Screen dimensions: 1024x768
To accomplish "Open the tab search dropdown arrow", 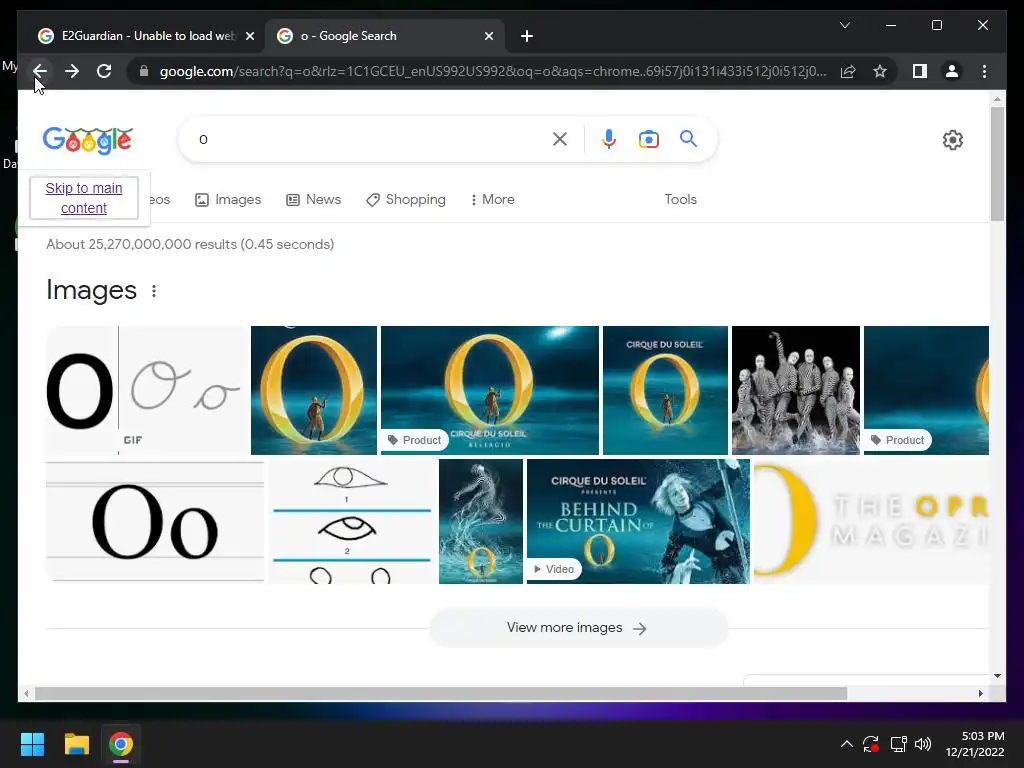I will click(x=844, y=25).
